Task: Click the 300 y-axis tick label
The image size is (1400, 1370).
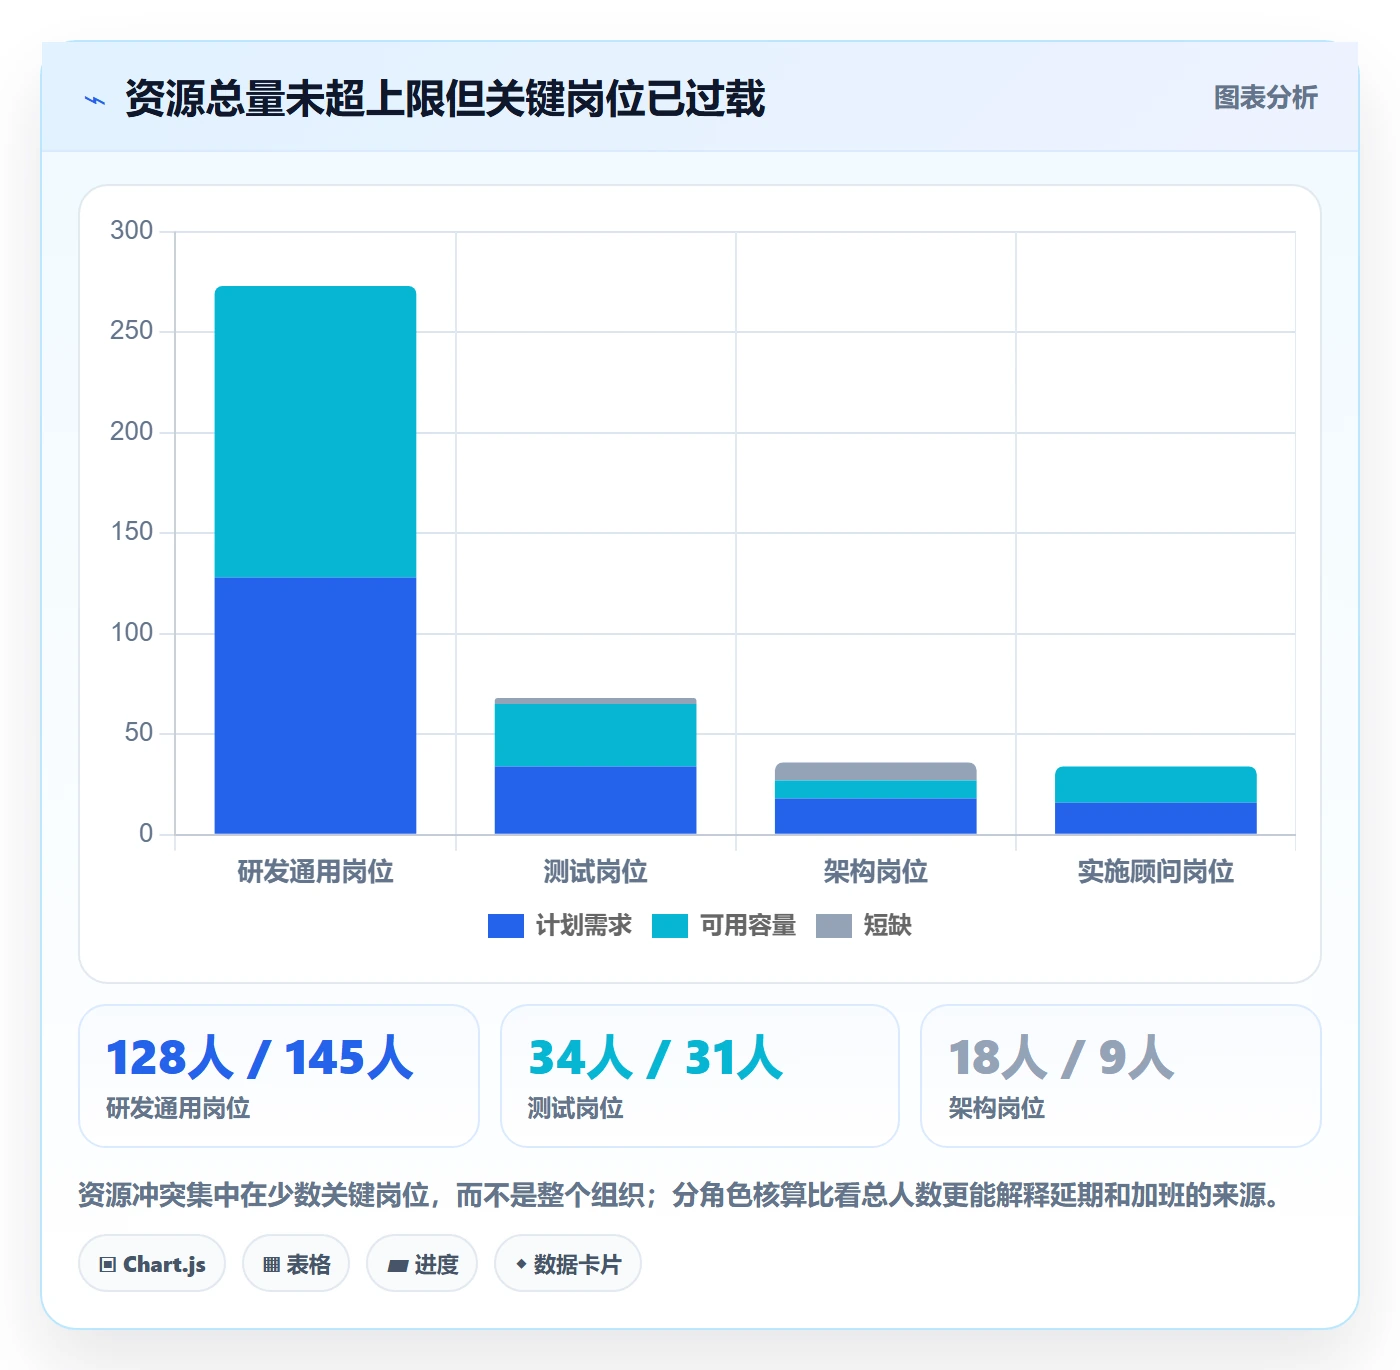Action: pyautogui.click(x=131, y=231)
